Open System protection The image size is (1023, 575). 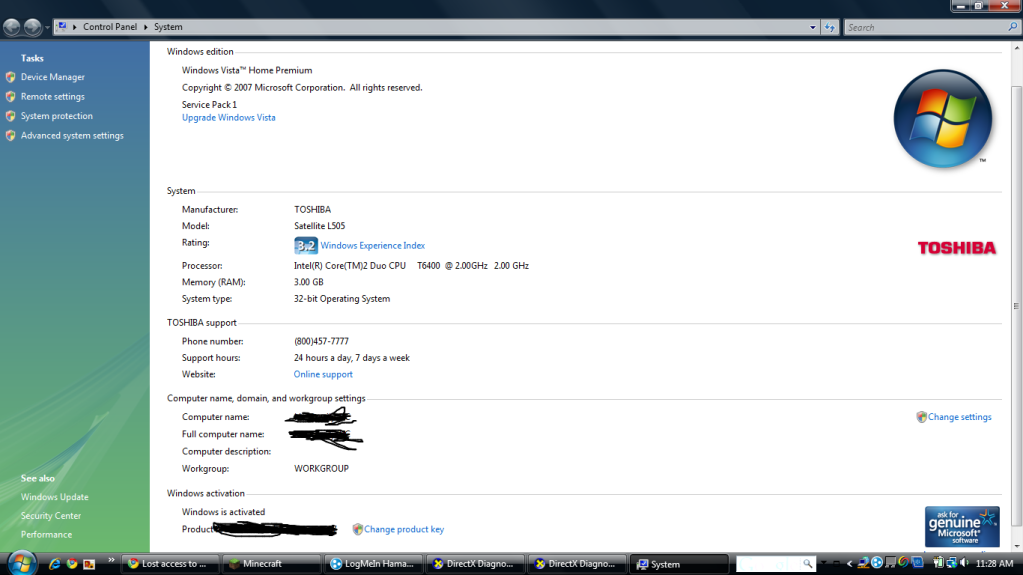pos(56,116)
